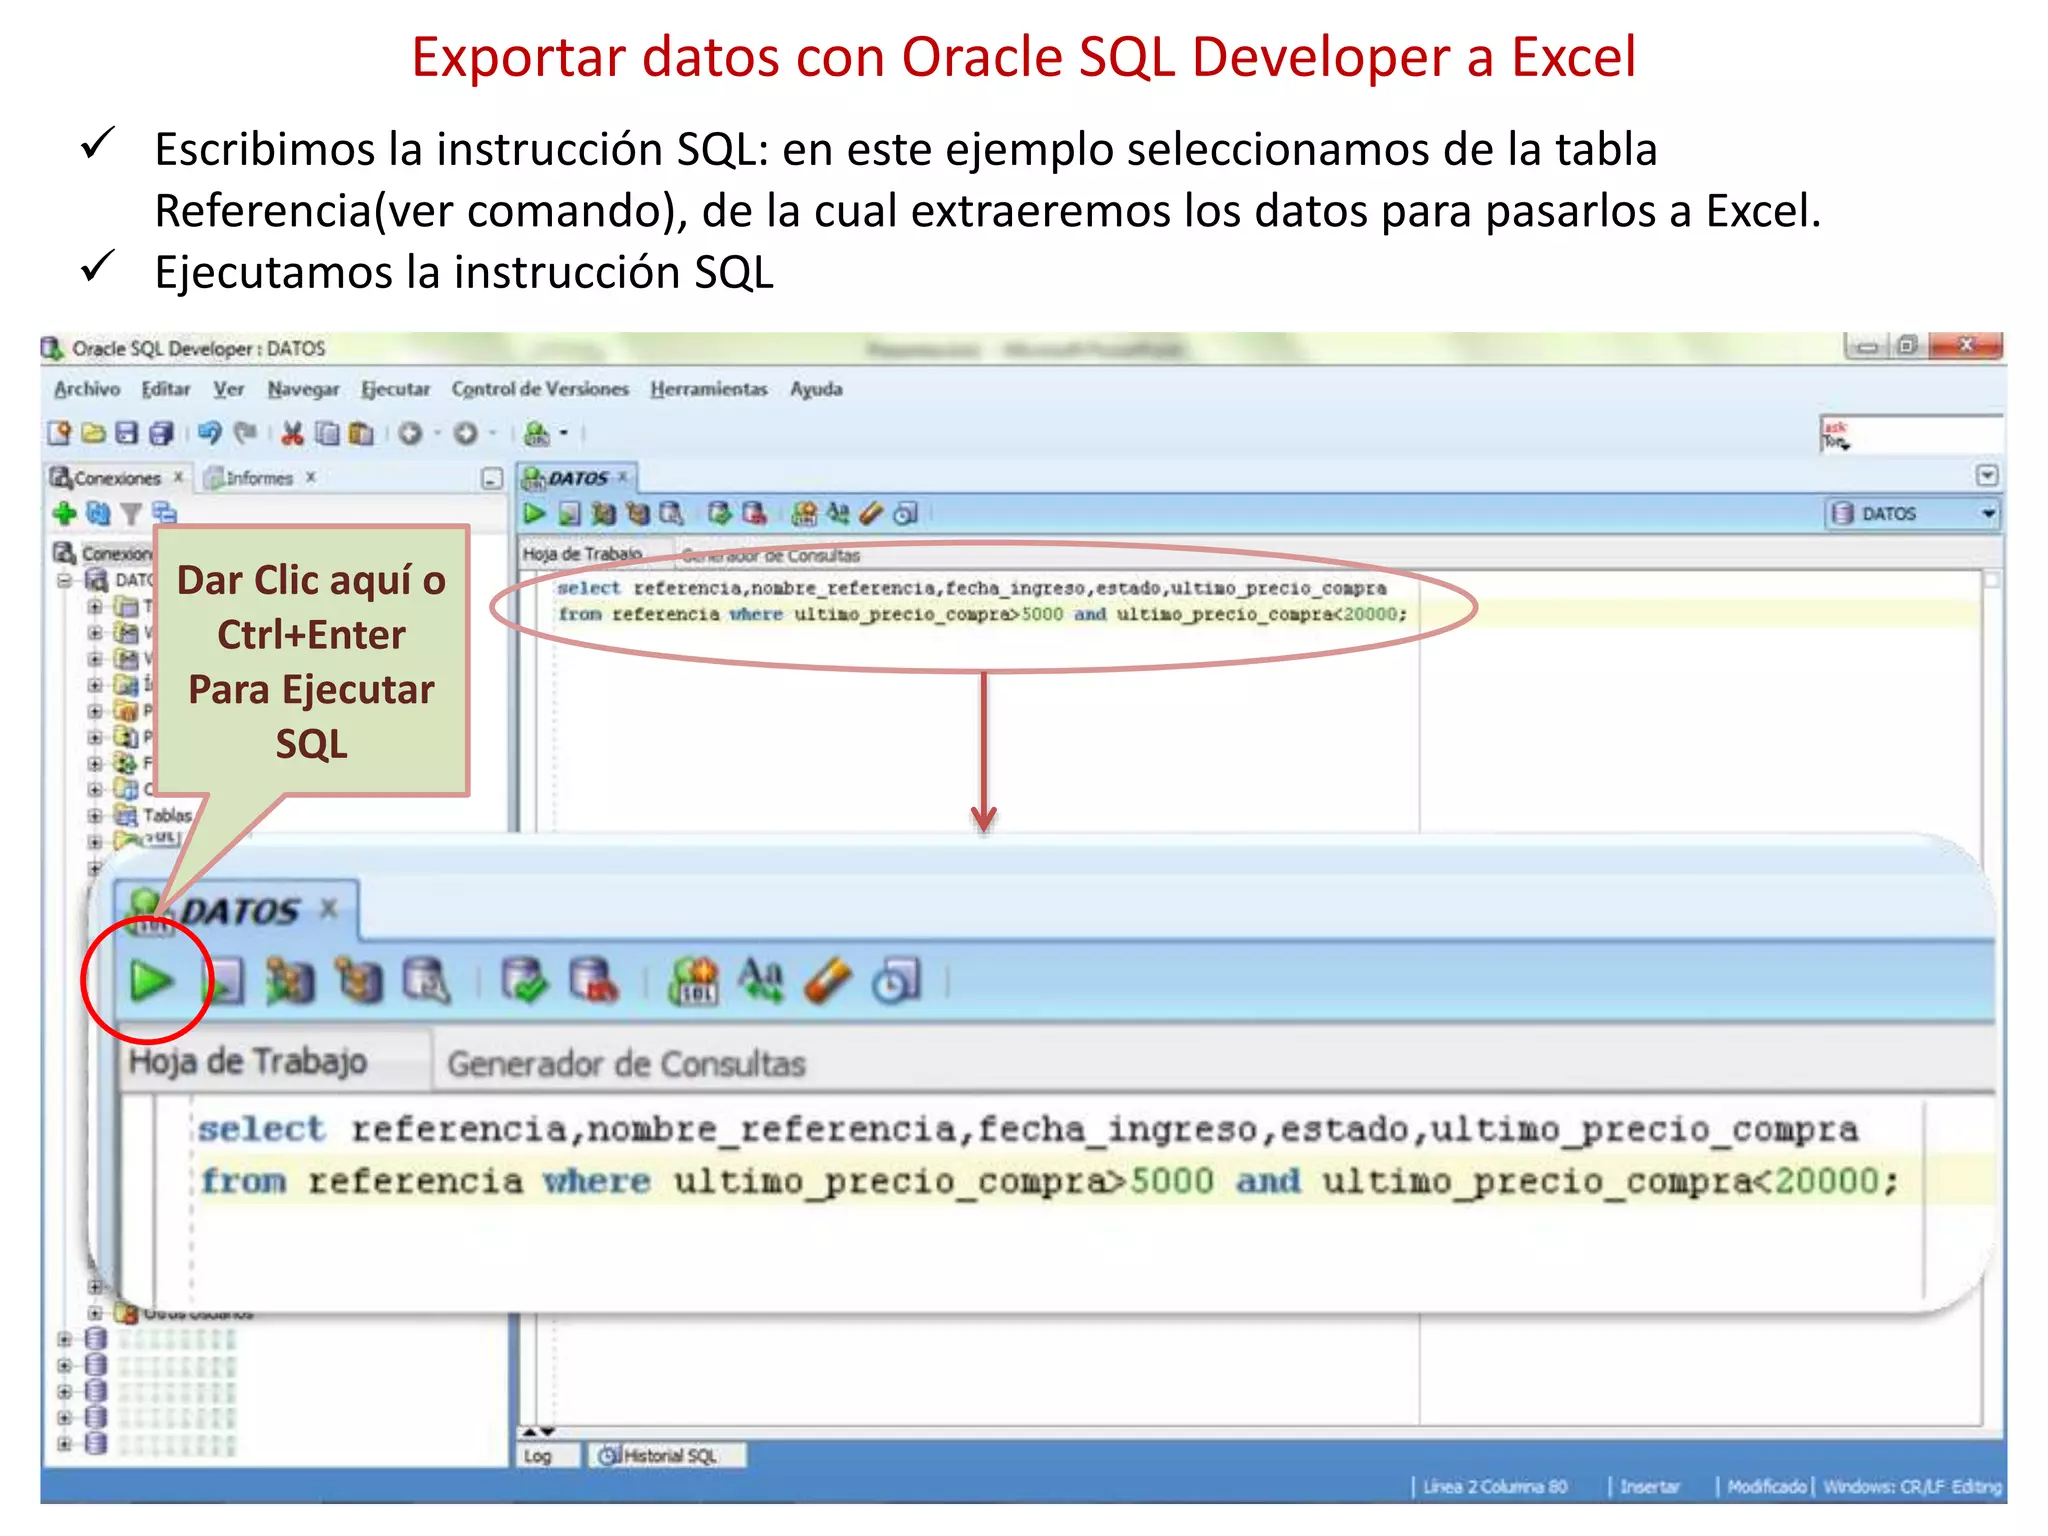This screenshot has width=2048, height=1536.
Task: Add a new connection with green plus
Action: [x=64, y=514]
